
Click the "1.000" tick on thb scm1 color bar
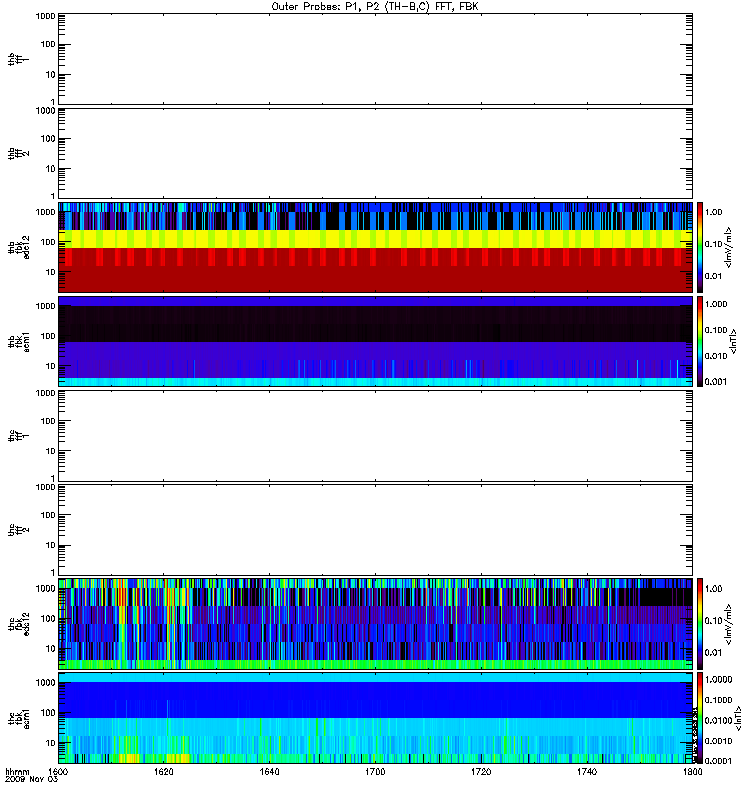(716, 304)
